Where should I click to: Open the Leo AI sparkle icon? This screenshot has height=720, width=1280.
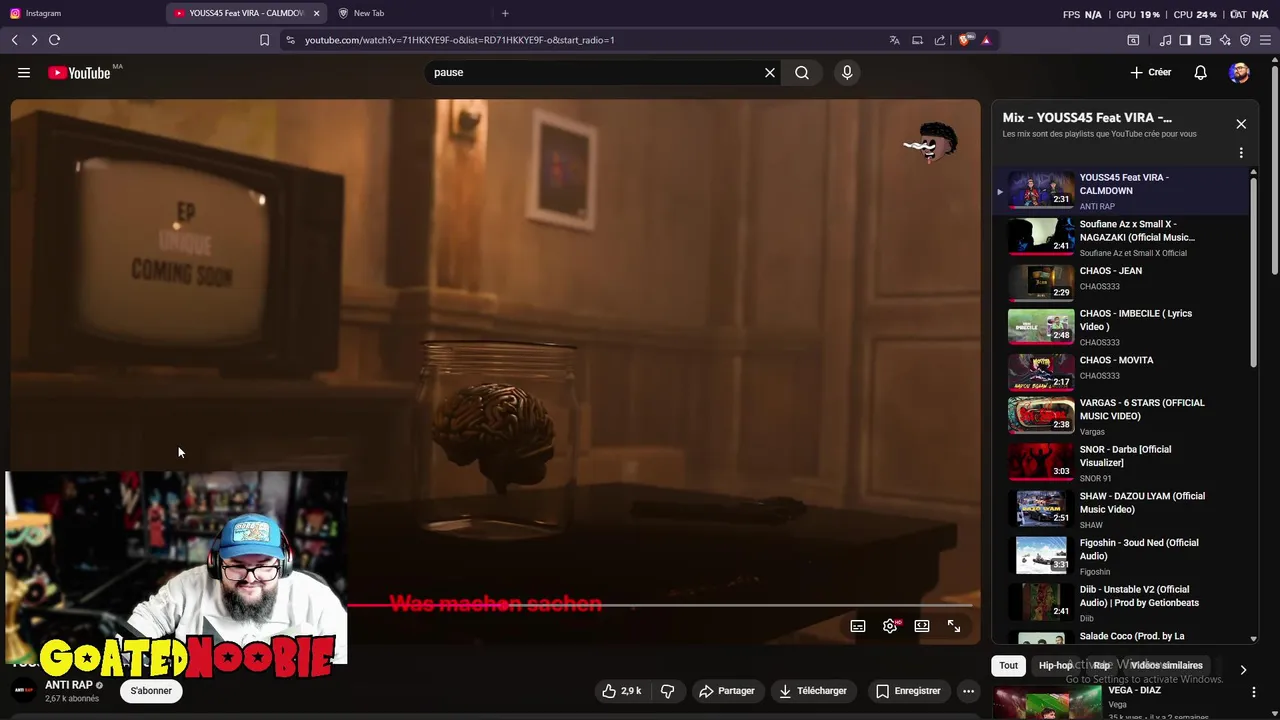[x=1225, y=40]
